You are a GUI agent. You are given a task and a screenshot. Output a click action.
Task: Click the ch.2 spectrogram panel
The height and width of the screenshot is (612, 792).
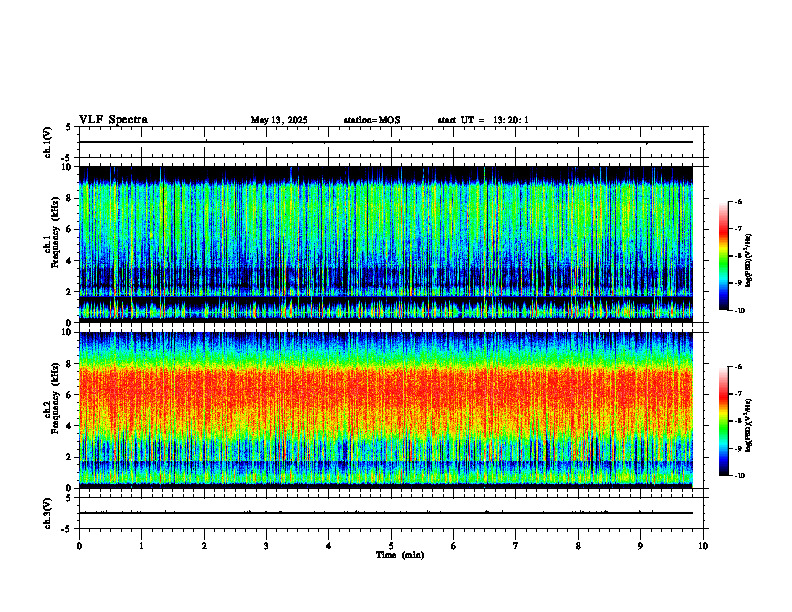[x=386, y=410]
